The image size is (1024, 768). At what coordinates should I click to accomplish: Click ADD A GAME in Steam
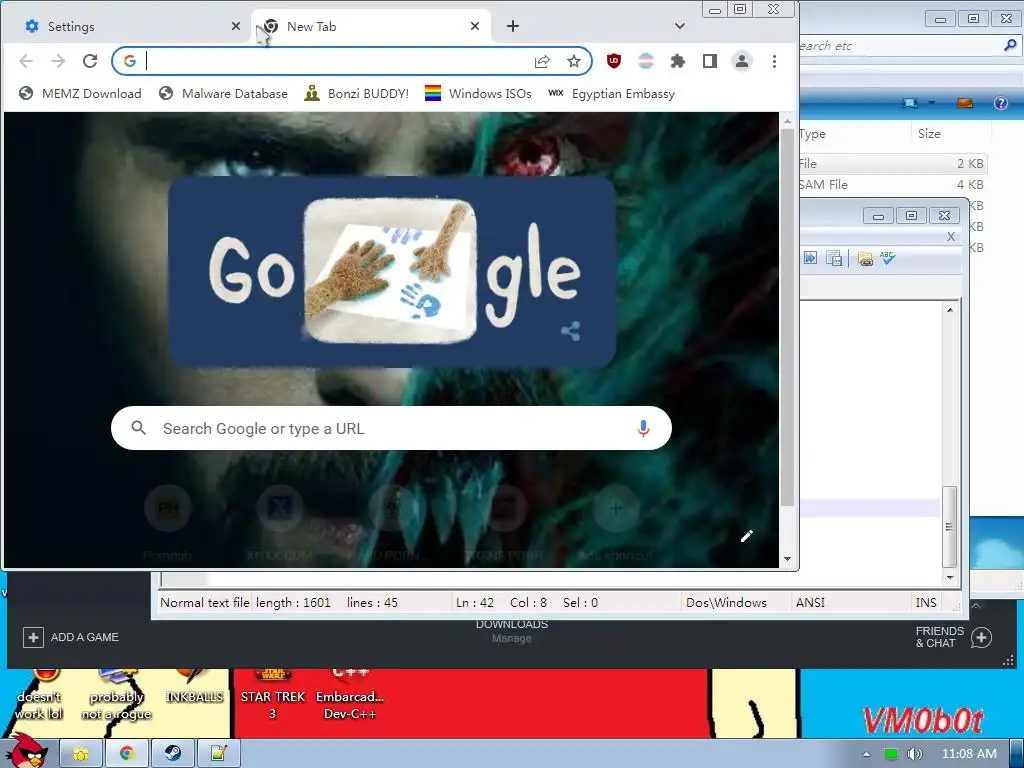click(71, 637)
